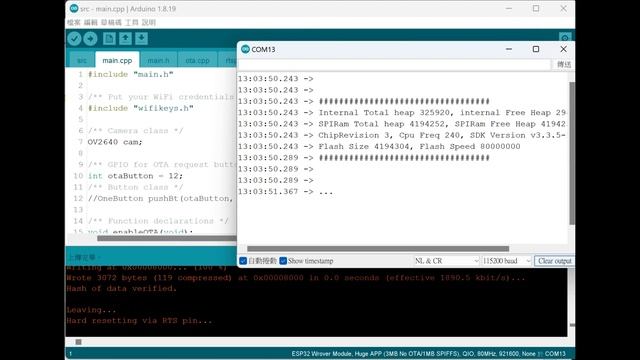Screen dimensions: 640x360
Task: Open the 115200 baud rate dropdown
Action: (x=507, y=261)
